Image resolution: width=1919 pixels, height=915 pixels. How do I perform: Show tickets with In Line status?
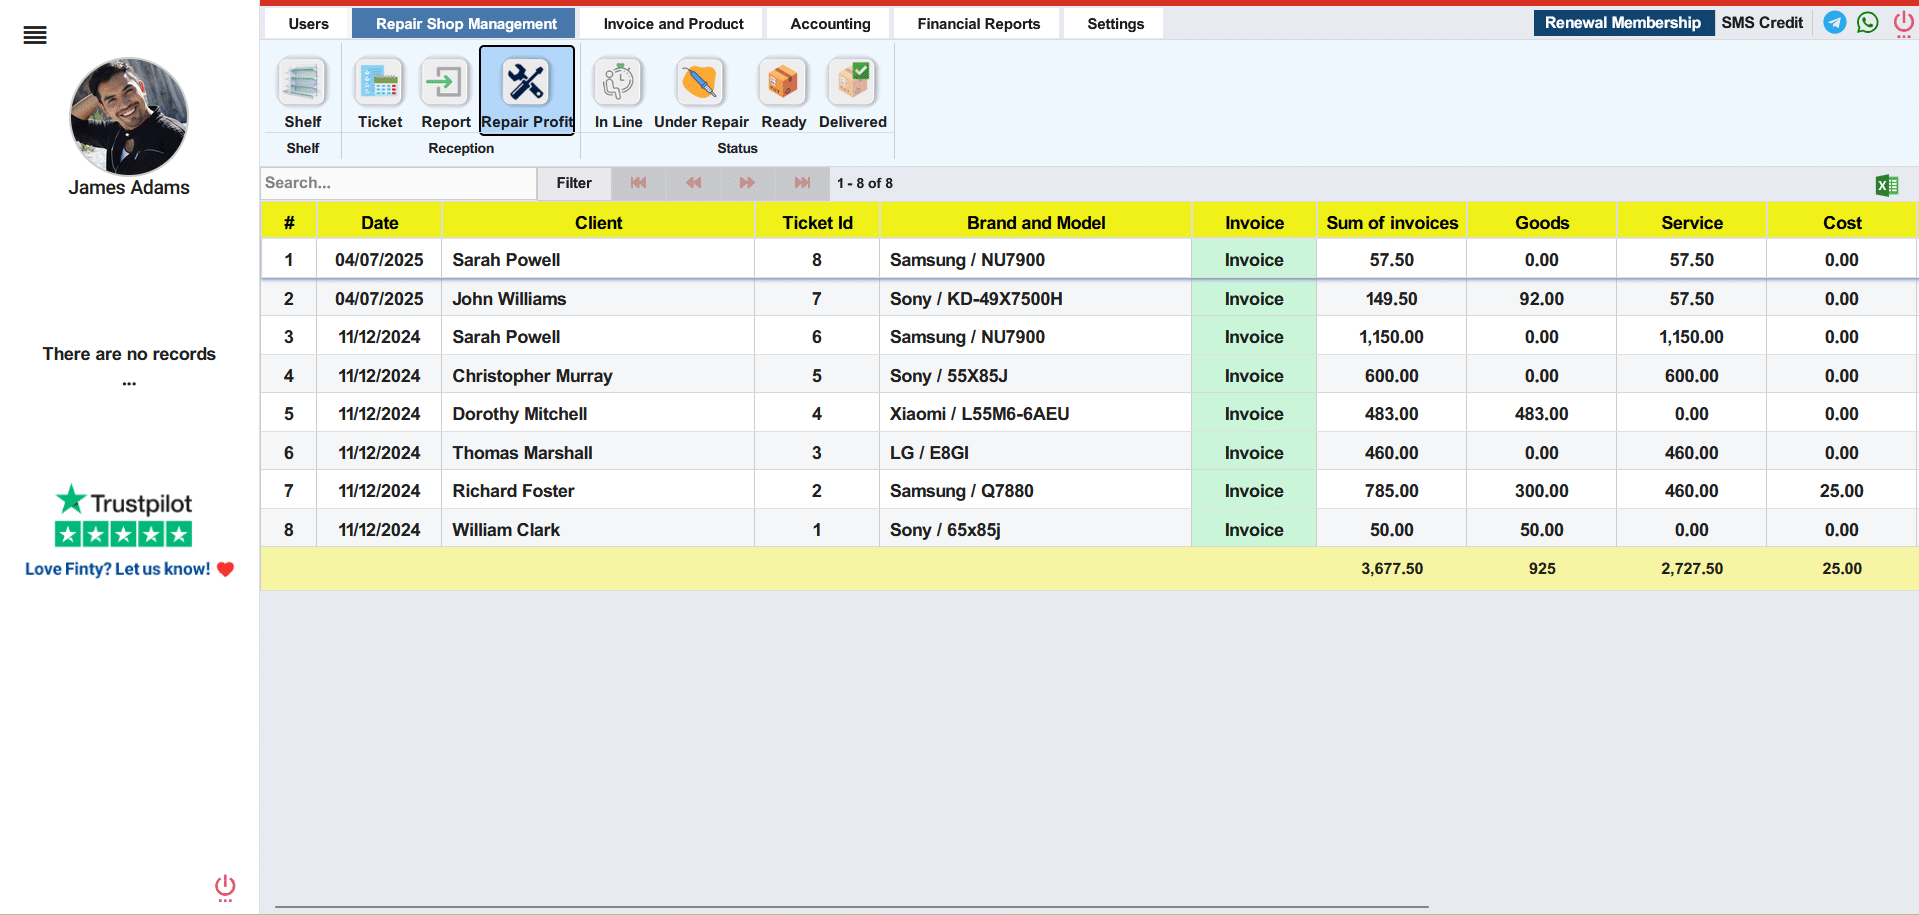pyautogui.click(x=618, y=93)
